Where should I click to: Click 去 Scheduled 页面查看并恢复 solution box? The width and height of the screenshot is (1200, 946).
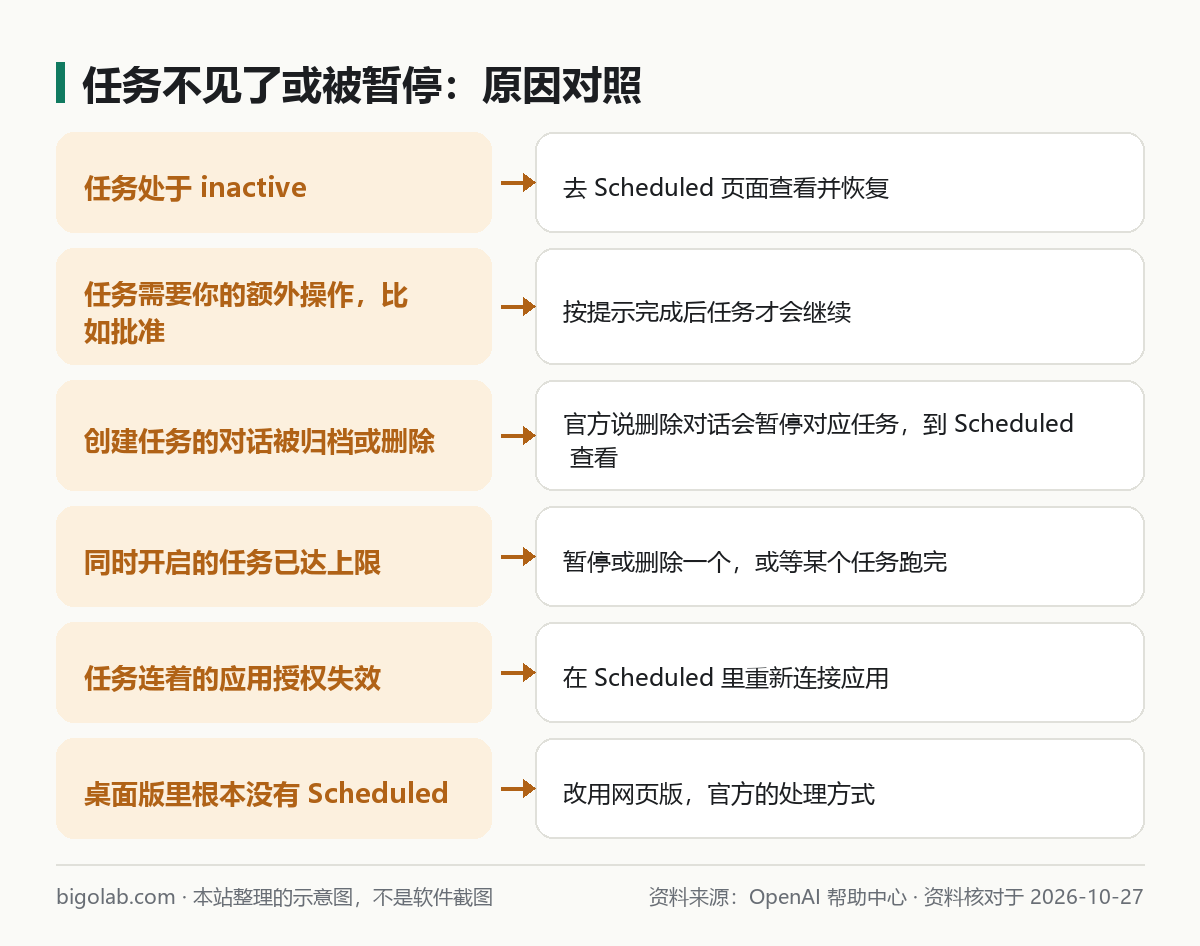click(x=840, y=183)
